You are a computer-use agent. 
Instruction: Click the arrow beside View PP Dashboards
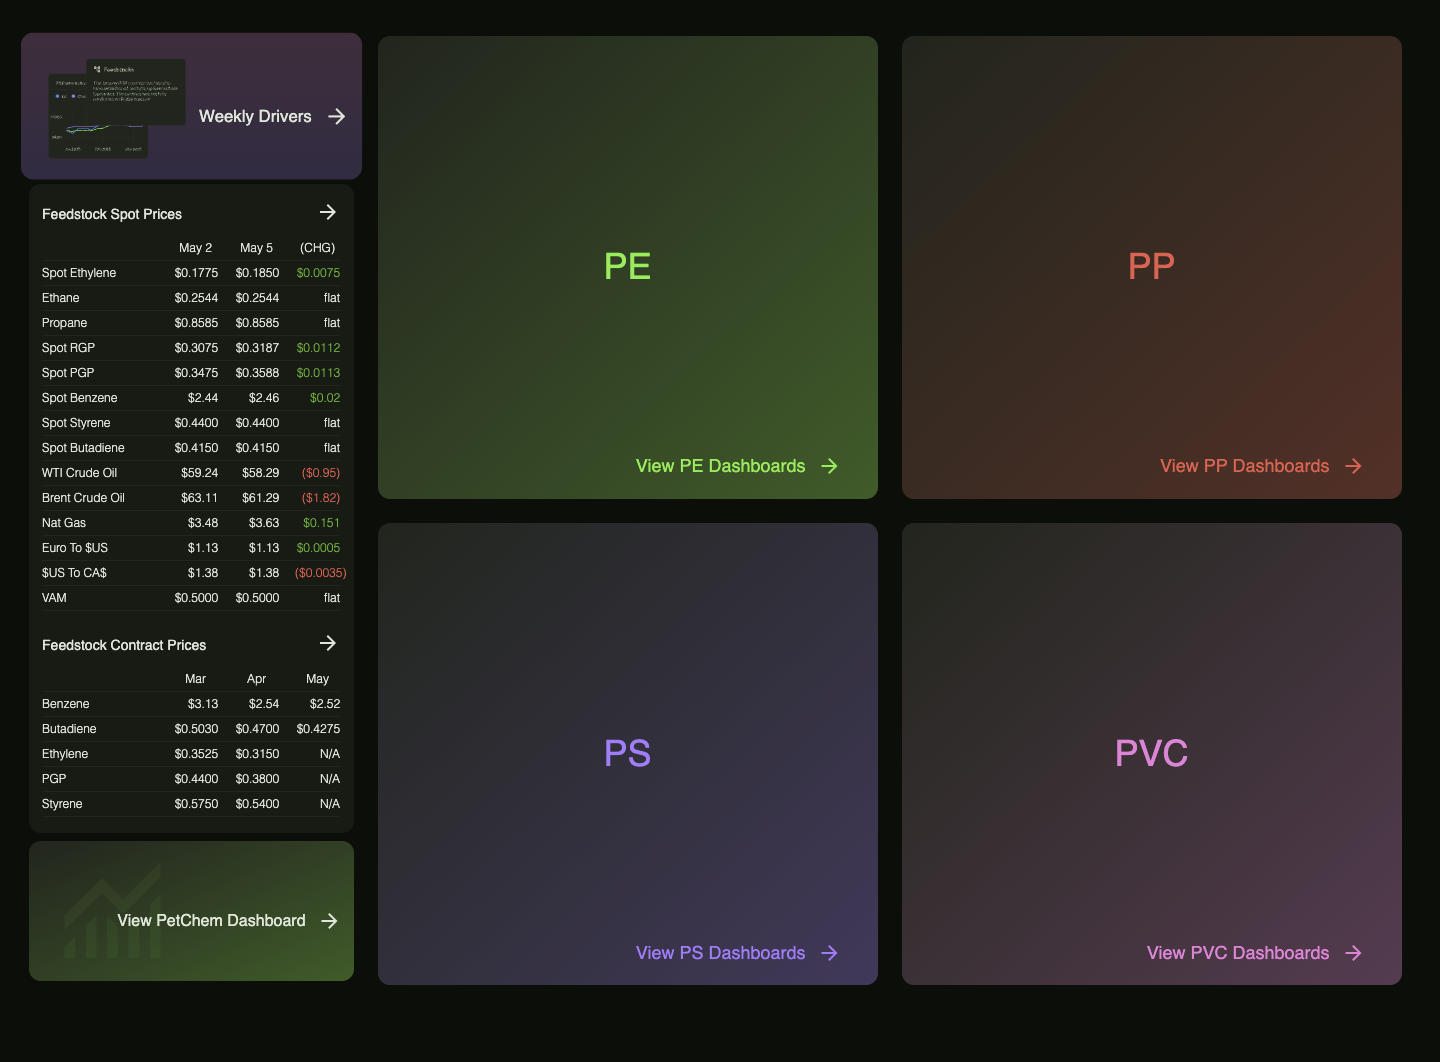click(x=1353, y=466)
